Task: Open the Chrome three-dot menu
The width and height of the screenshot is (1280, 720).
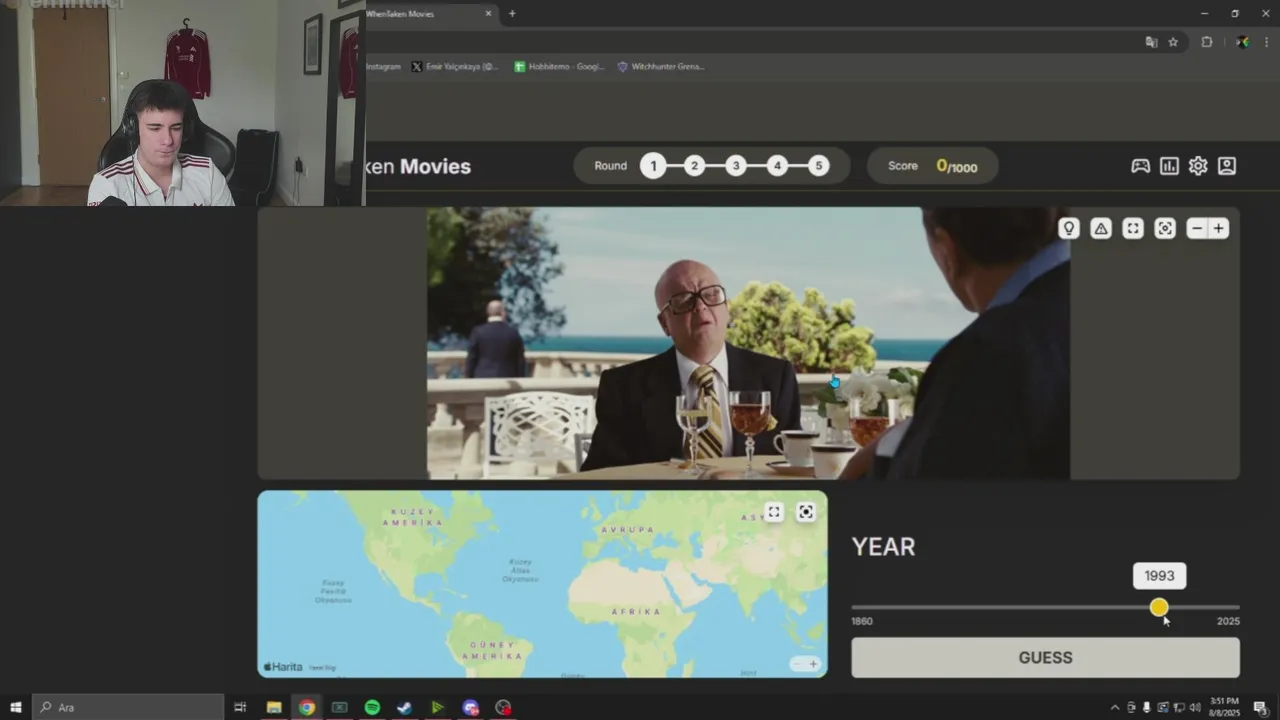Action: pos(1266,42)
